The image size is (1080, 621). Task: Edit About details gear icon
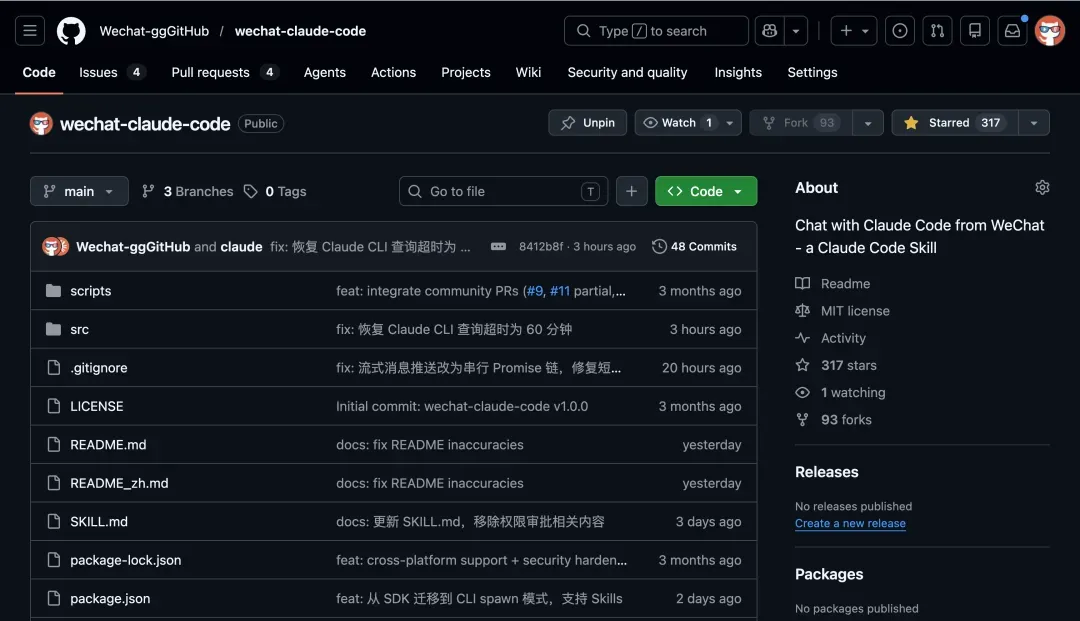(1042, 187)
